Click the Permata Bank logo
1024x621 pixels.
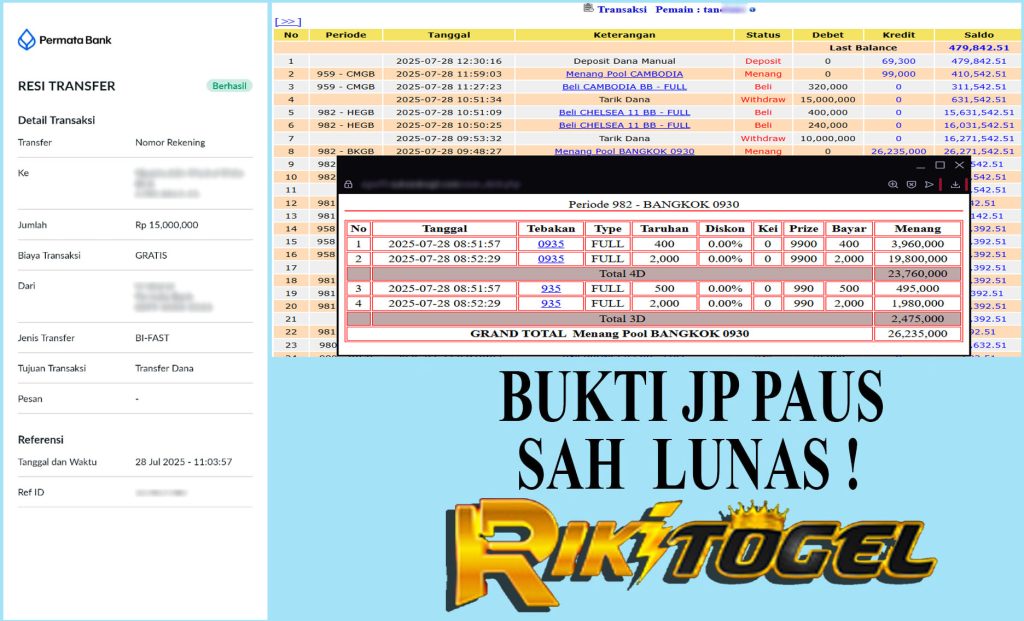click(x=65, y=41)
